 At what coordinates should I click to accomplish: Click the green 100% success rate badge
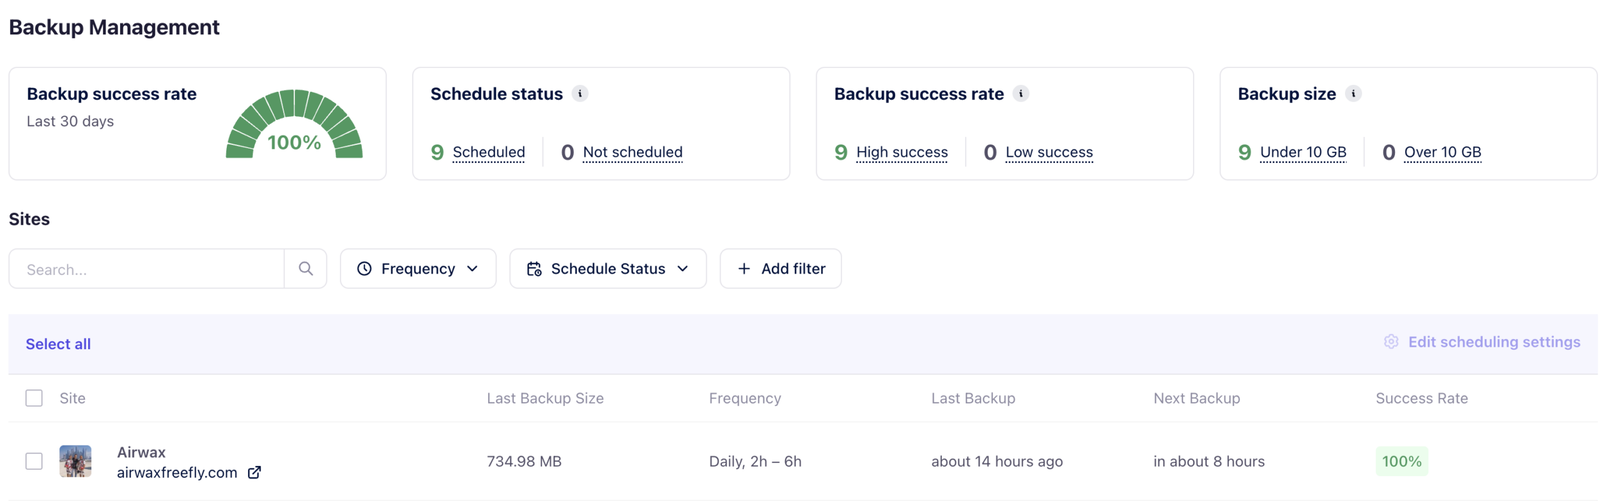(x=1402, y=461)
